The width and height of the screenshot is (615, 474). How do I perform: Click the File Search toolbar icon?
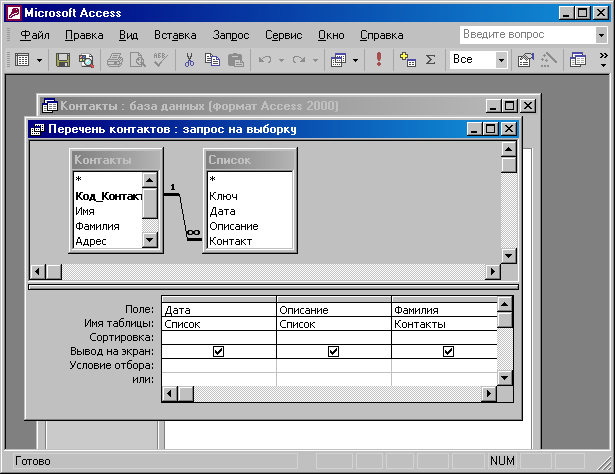(86, 60)
